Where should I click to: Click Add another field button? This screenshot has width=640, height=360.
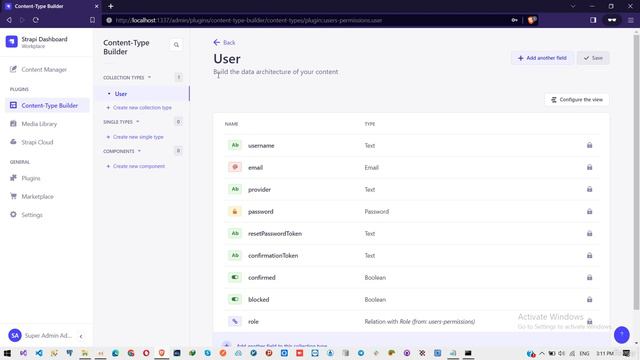(542, 58)
